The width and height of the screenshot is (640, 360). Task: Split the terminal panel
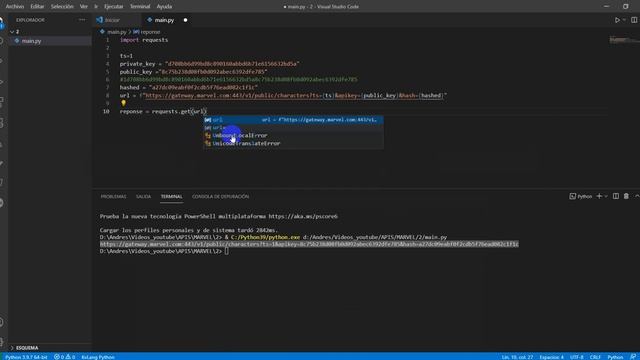(x=616, y=196)
